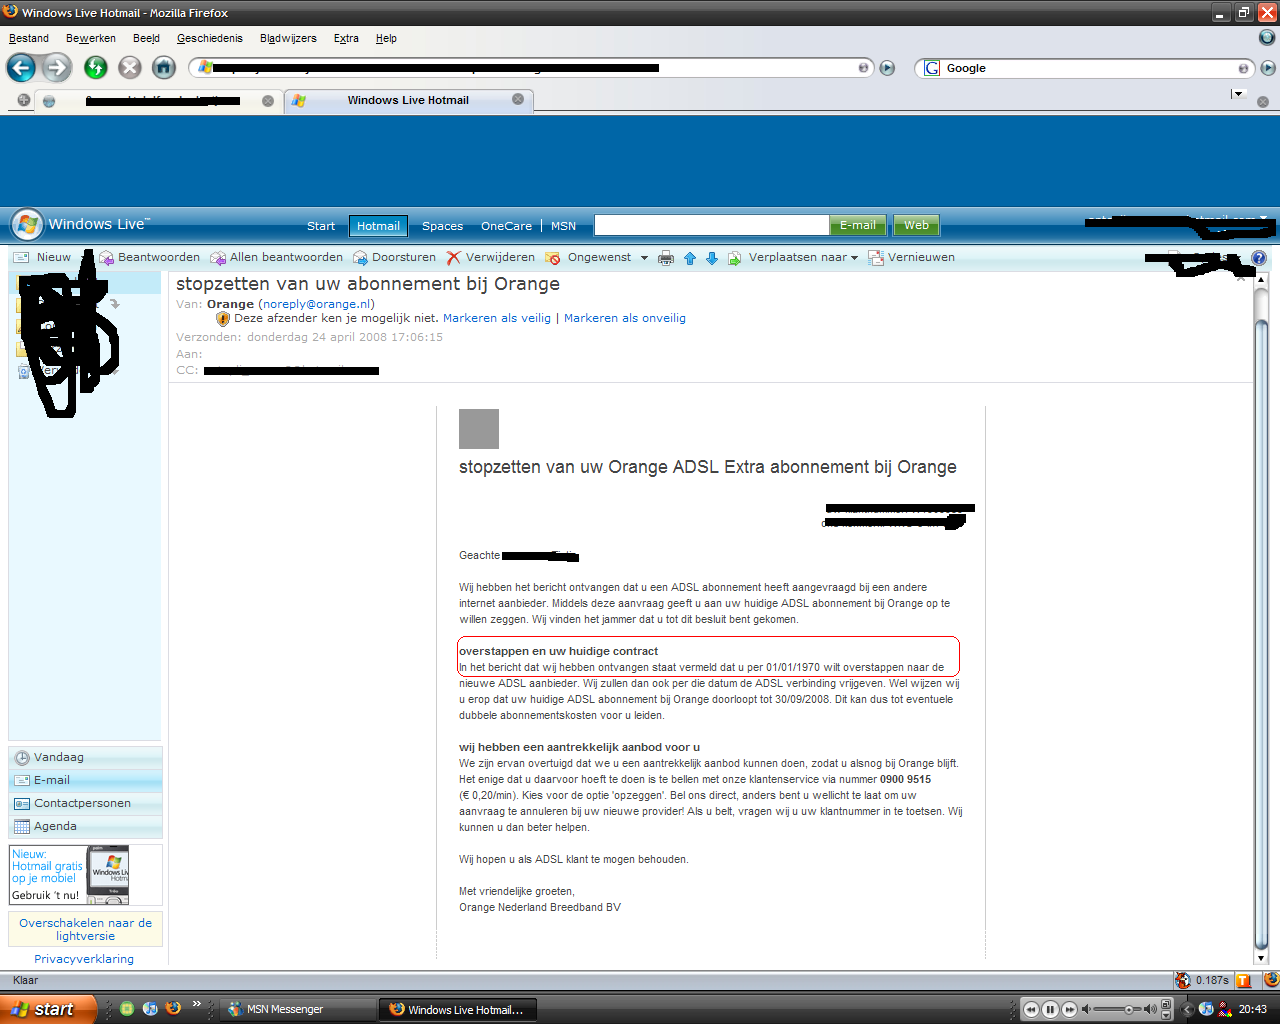Click Overschakelen naar de lightversie link
1280x1024 pixels.
(x=85, y=930)
